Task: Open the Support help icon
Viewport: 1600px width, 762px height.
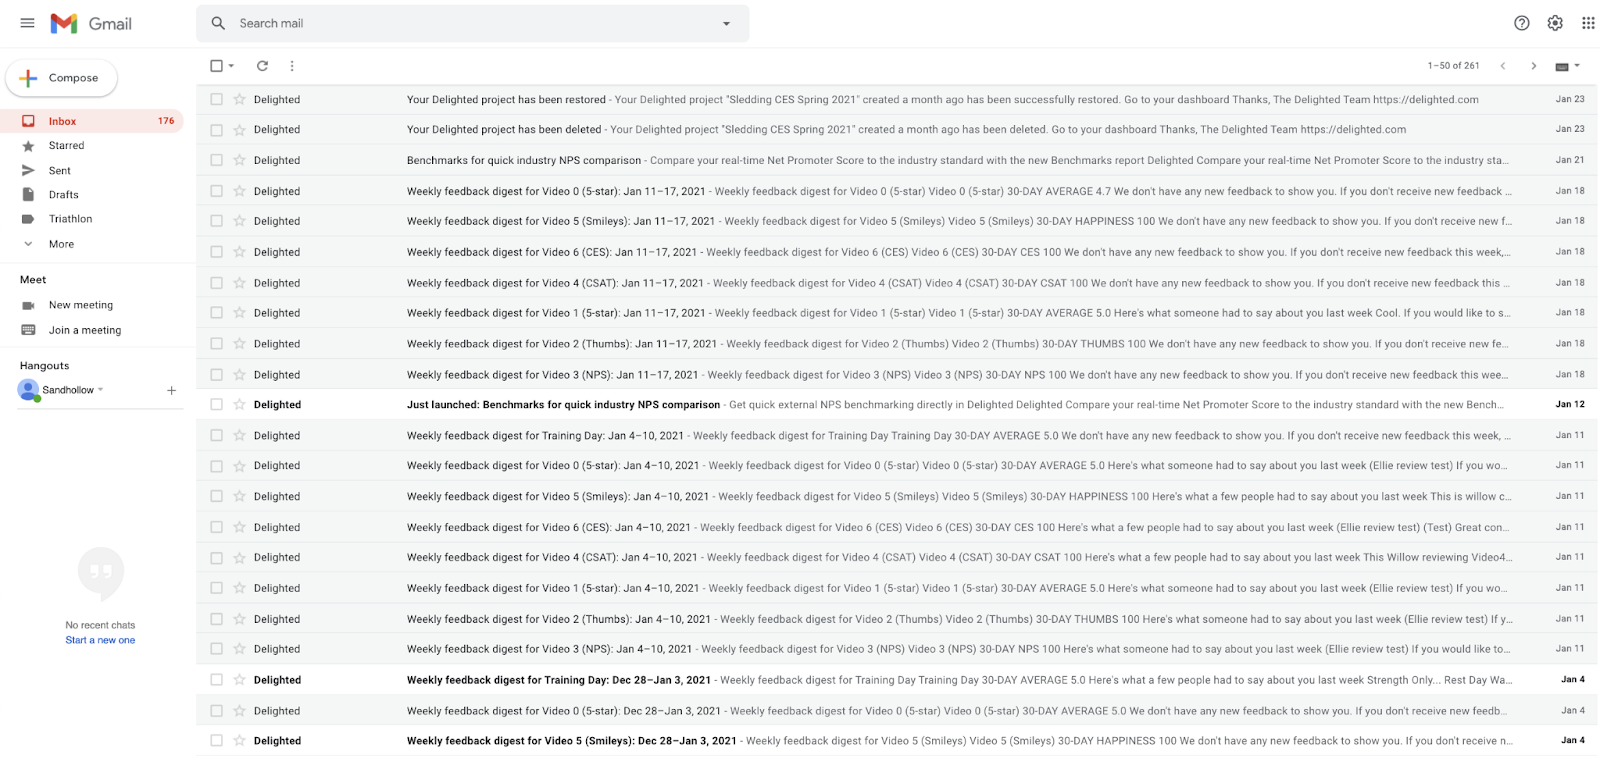Action: click(x=1521, y=23)
